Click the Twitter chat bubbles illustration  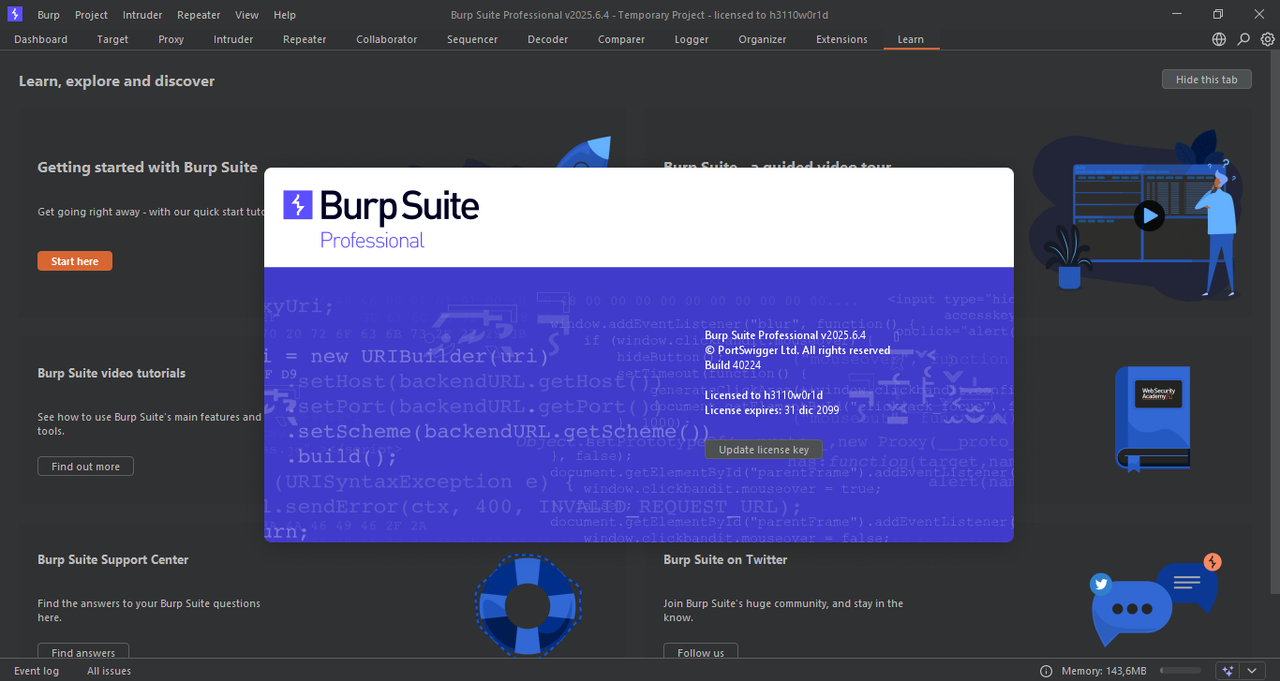pos(1155,600)
